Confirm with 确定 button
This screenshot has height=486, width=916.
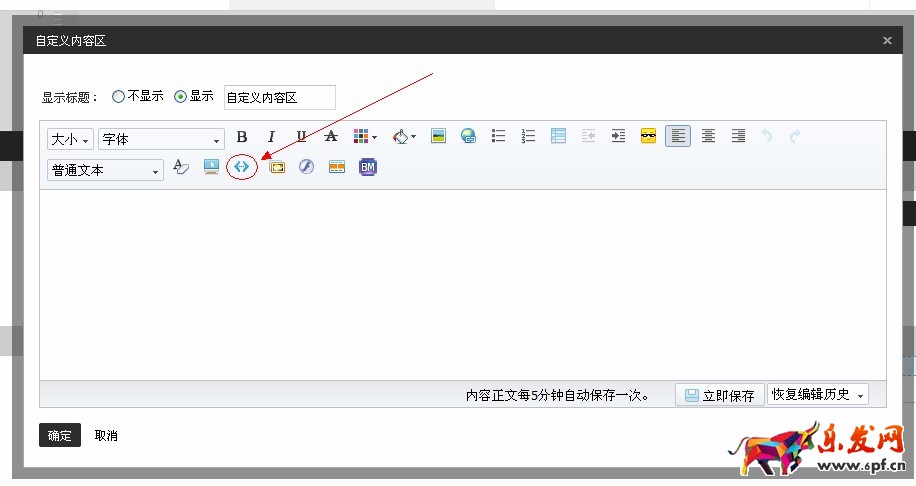60,435
